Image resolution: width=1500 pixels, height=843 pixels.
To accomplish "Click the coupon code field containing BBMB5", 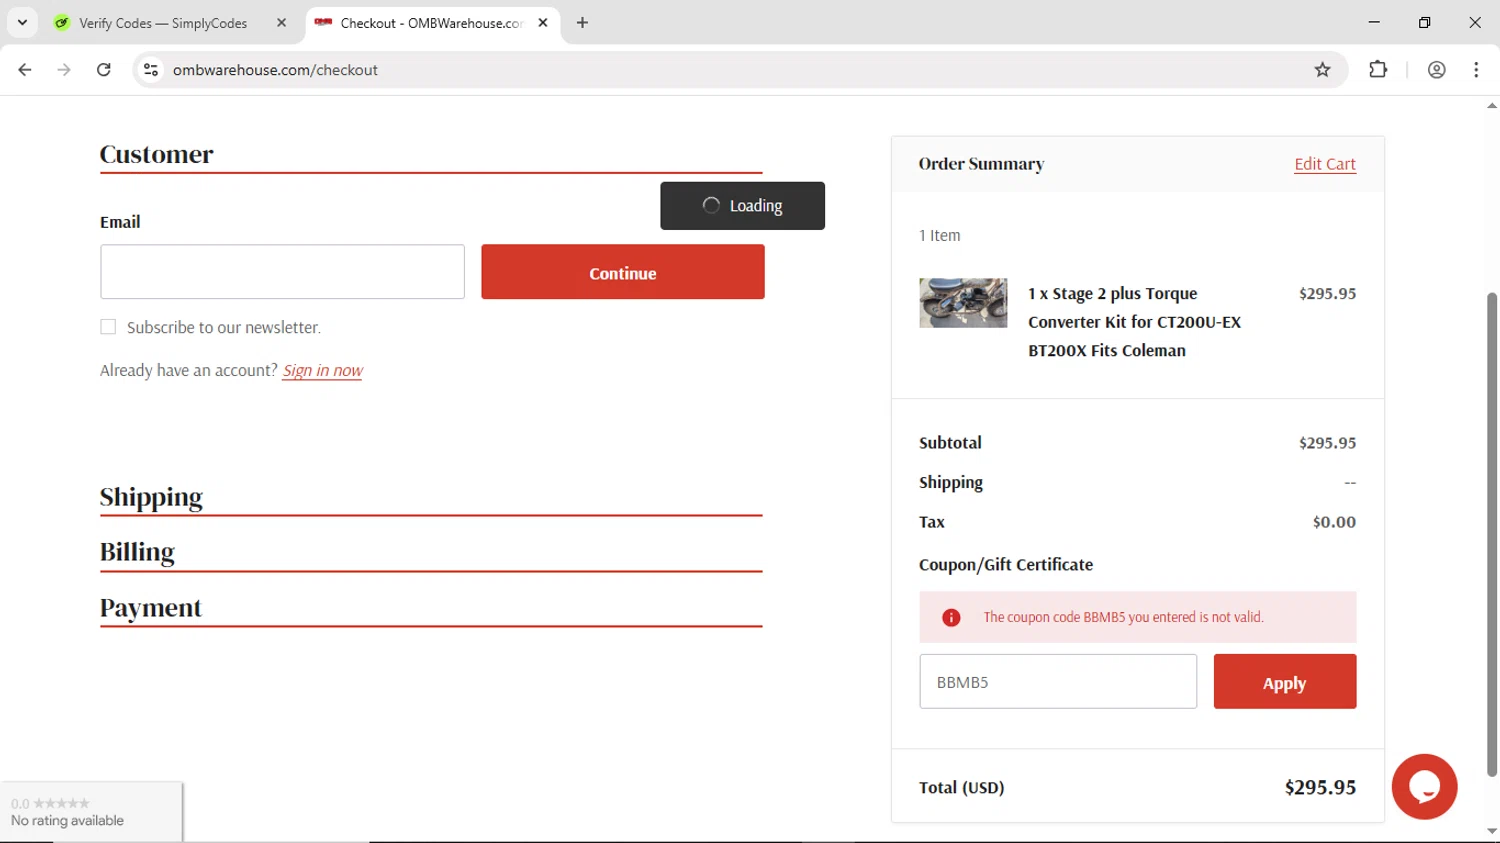I will pyautogui.click(x=1058, y=682).
